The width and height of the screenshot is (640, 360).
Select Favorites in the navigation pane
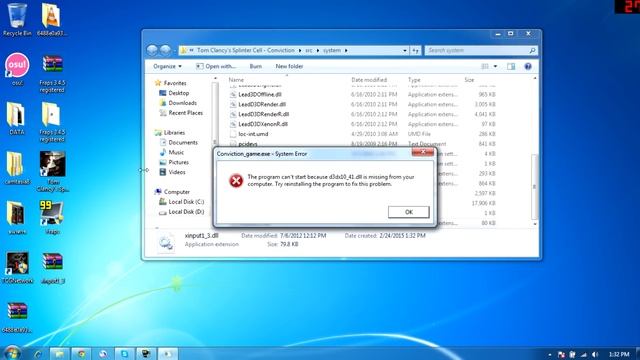click(x=170, y=83)
